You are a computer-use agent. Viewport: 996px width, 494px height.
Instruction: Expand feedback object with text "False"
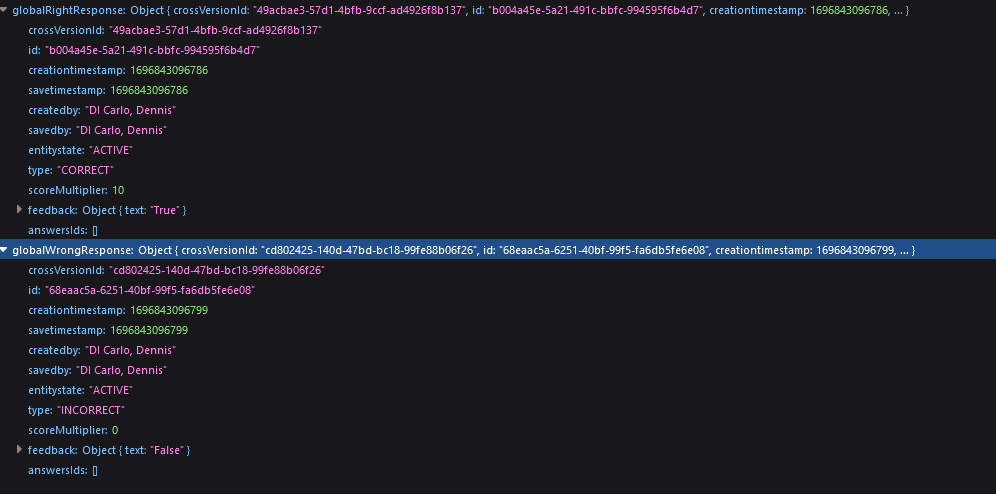pyautogui.click(x=19, y=450)
